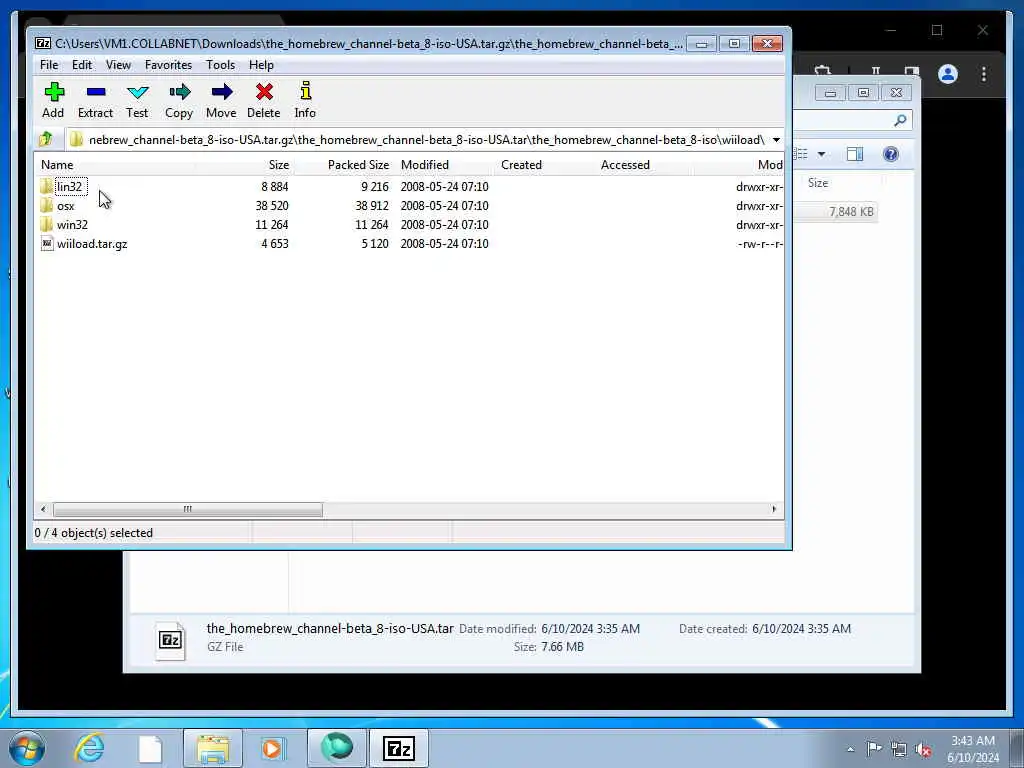
Task: Click the 38 520 size value
Action: pyautogui.click(x=272, y=206)
